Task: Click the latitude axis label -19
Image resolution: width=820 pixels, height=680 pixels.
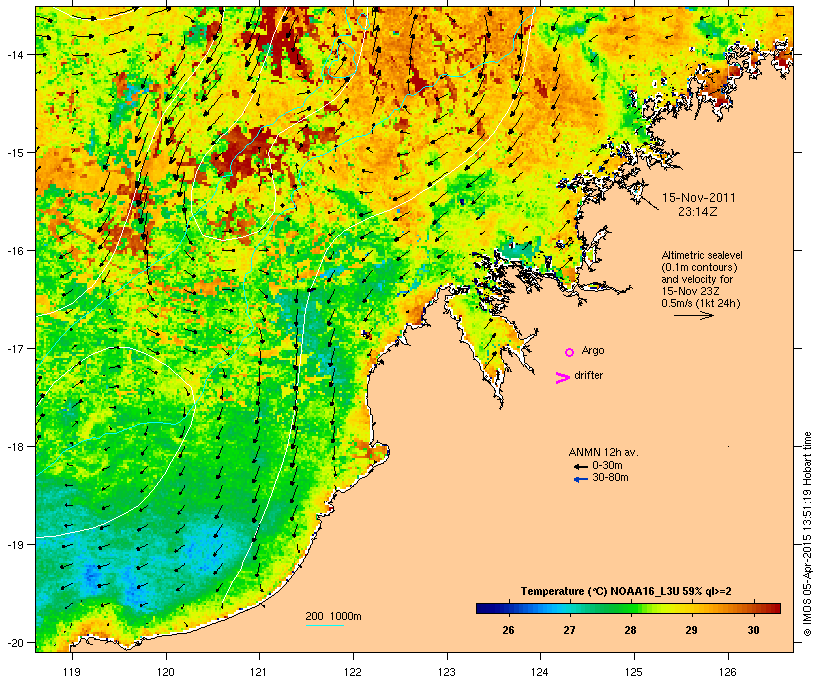Action: click(x=15, y=545)
